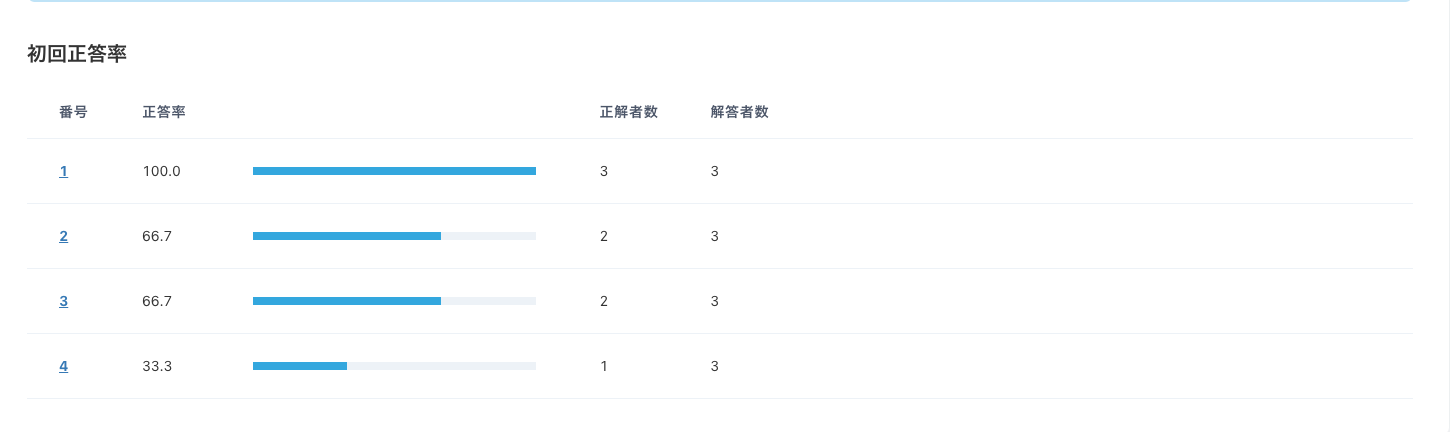Click the 番号 column header
Image resolution: width=1450 pixels, height=432 pixels.
point(73,112)
